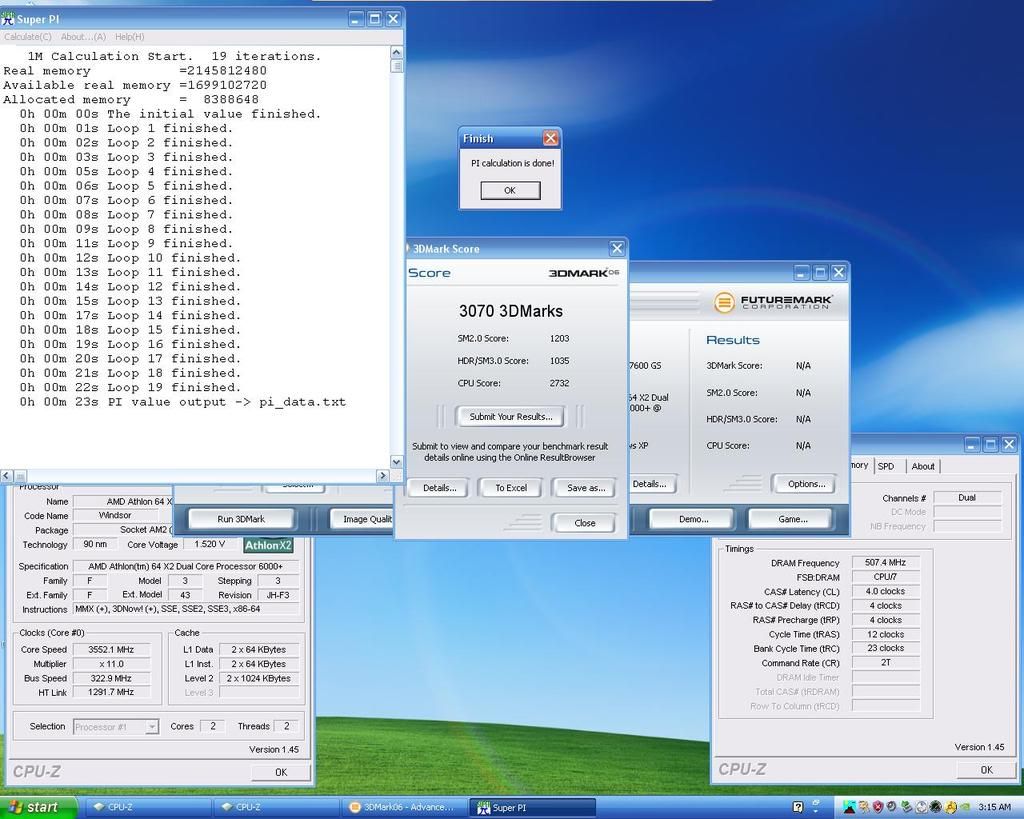Click the Level 2 cache value 2 x 1024 KBytes
This screenshot has height=819, width=1024.
(259, 678)
